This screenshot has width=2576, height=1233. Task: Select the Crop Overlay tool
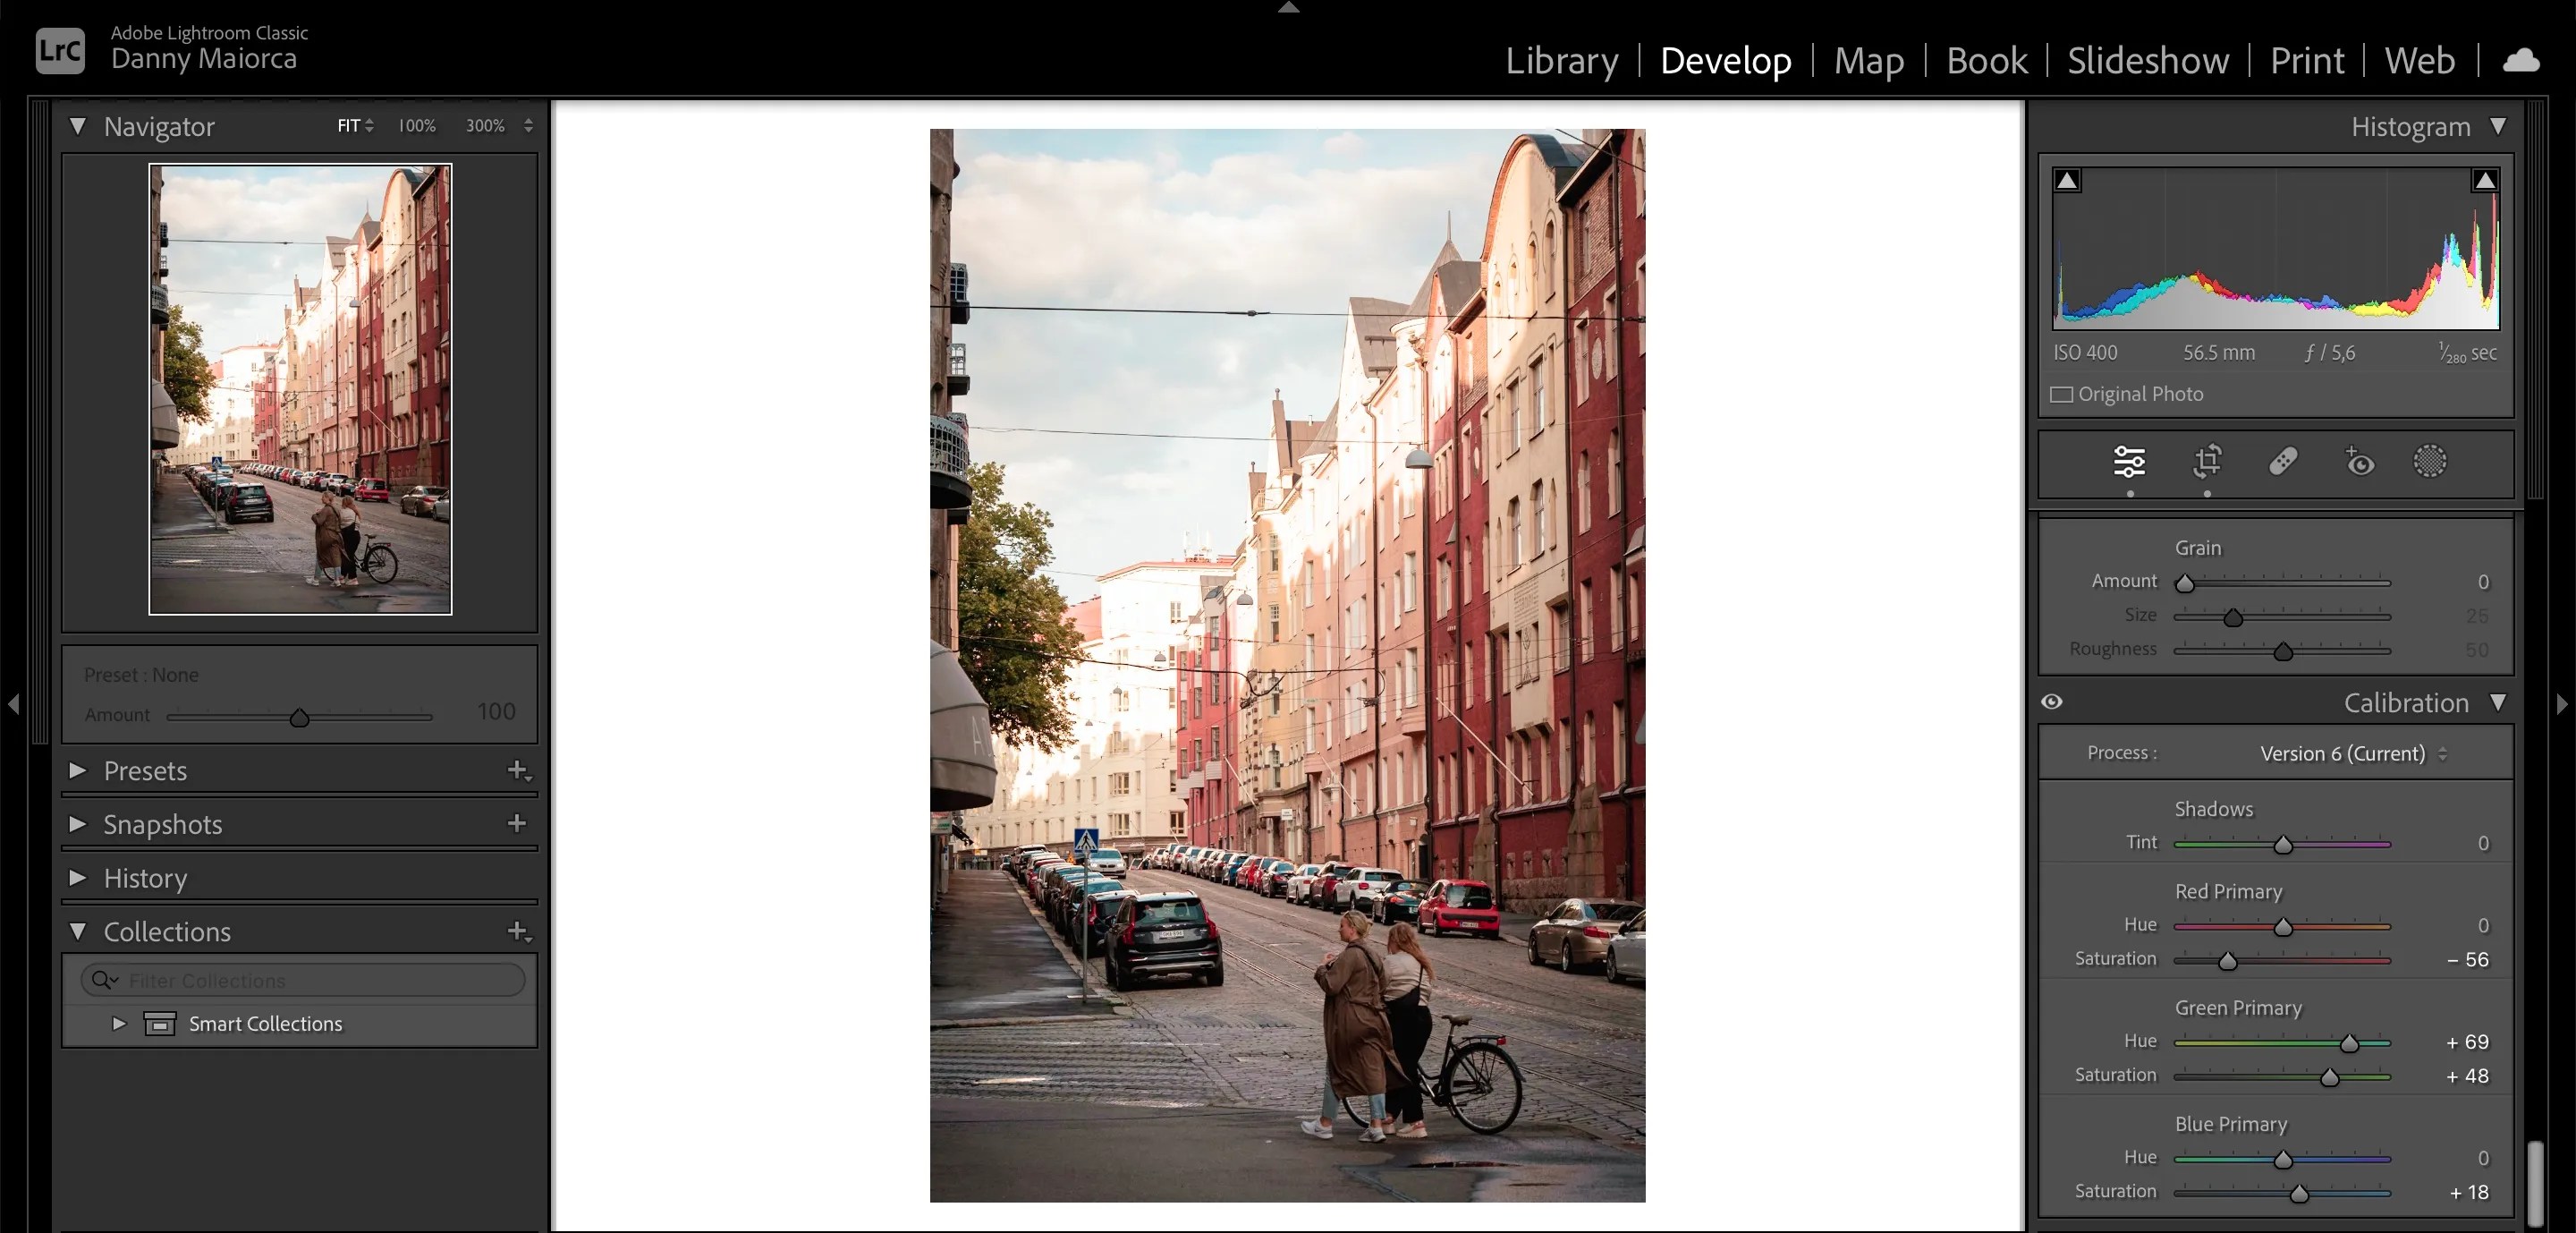pos(2207,462)
